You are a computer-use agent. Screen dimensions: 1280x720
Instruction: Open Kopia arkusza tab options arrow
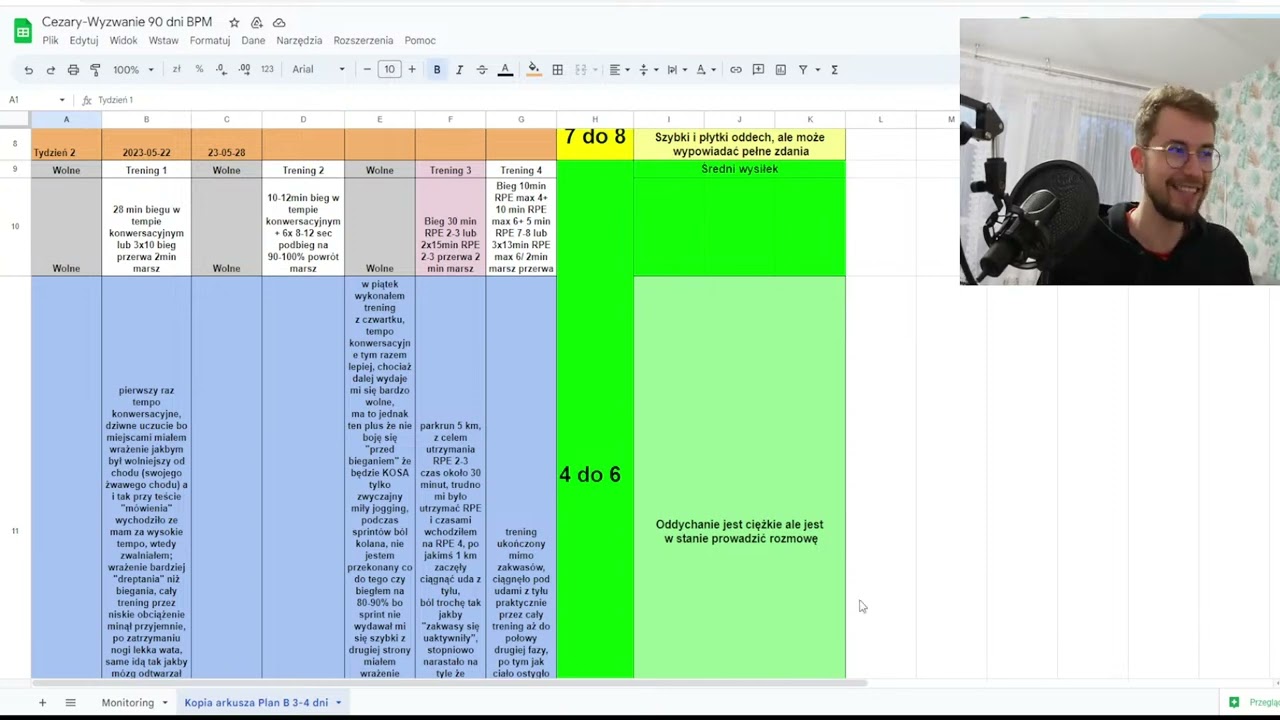pyautogui.click(x=338, y=703)
